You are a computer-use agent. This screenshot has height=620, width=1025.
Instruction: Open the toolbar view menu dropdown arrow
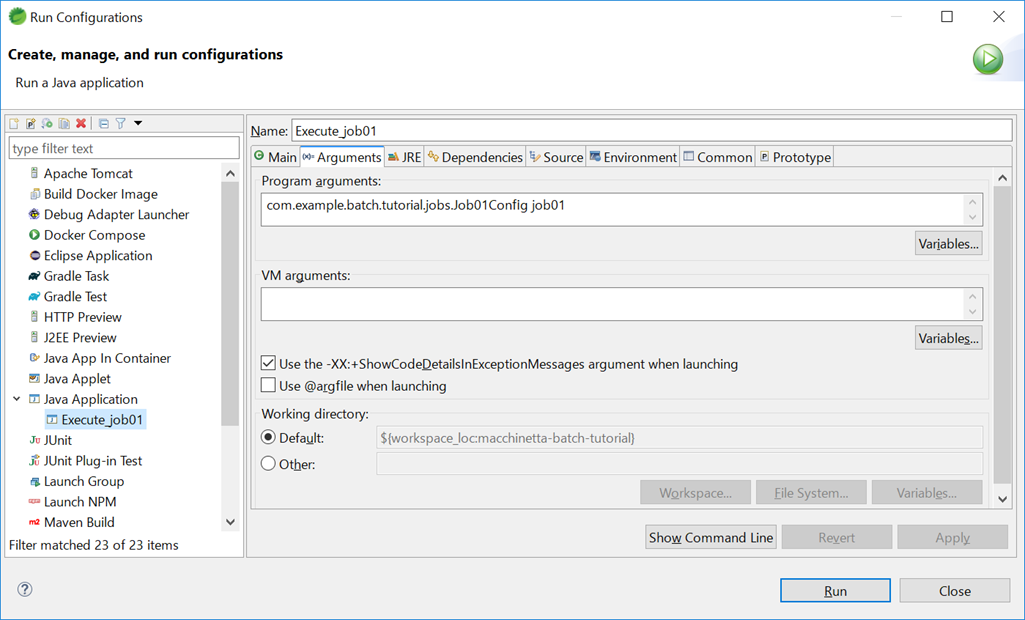pyautogui.click(x=139, y=123)
